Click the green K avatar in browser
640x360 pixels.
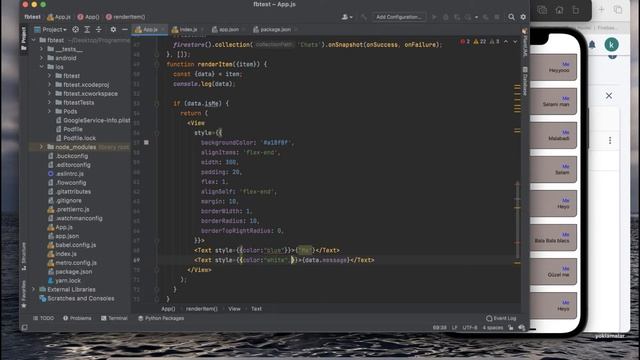[x=611, y=44]
